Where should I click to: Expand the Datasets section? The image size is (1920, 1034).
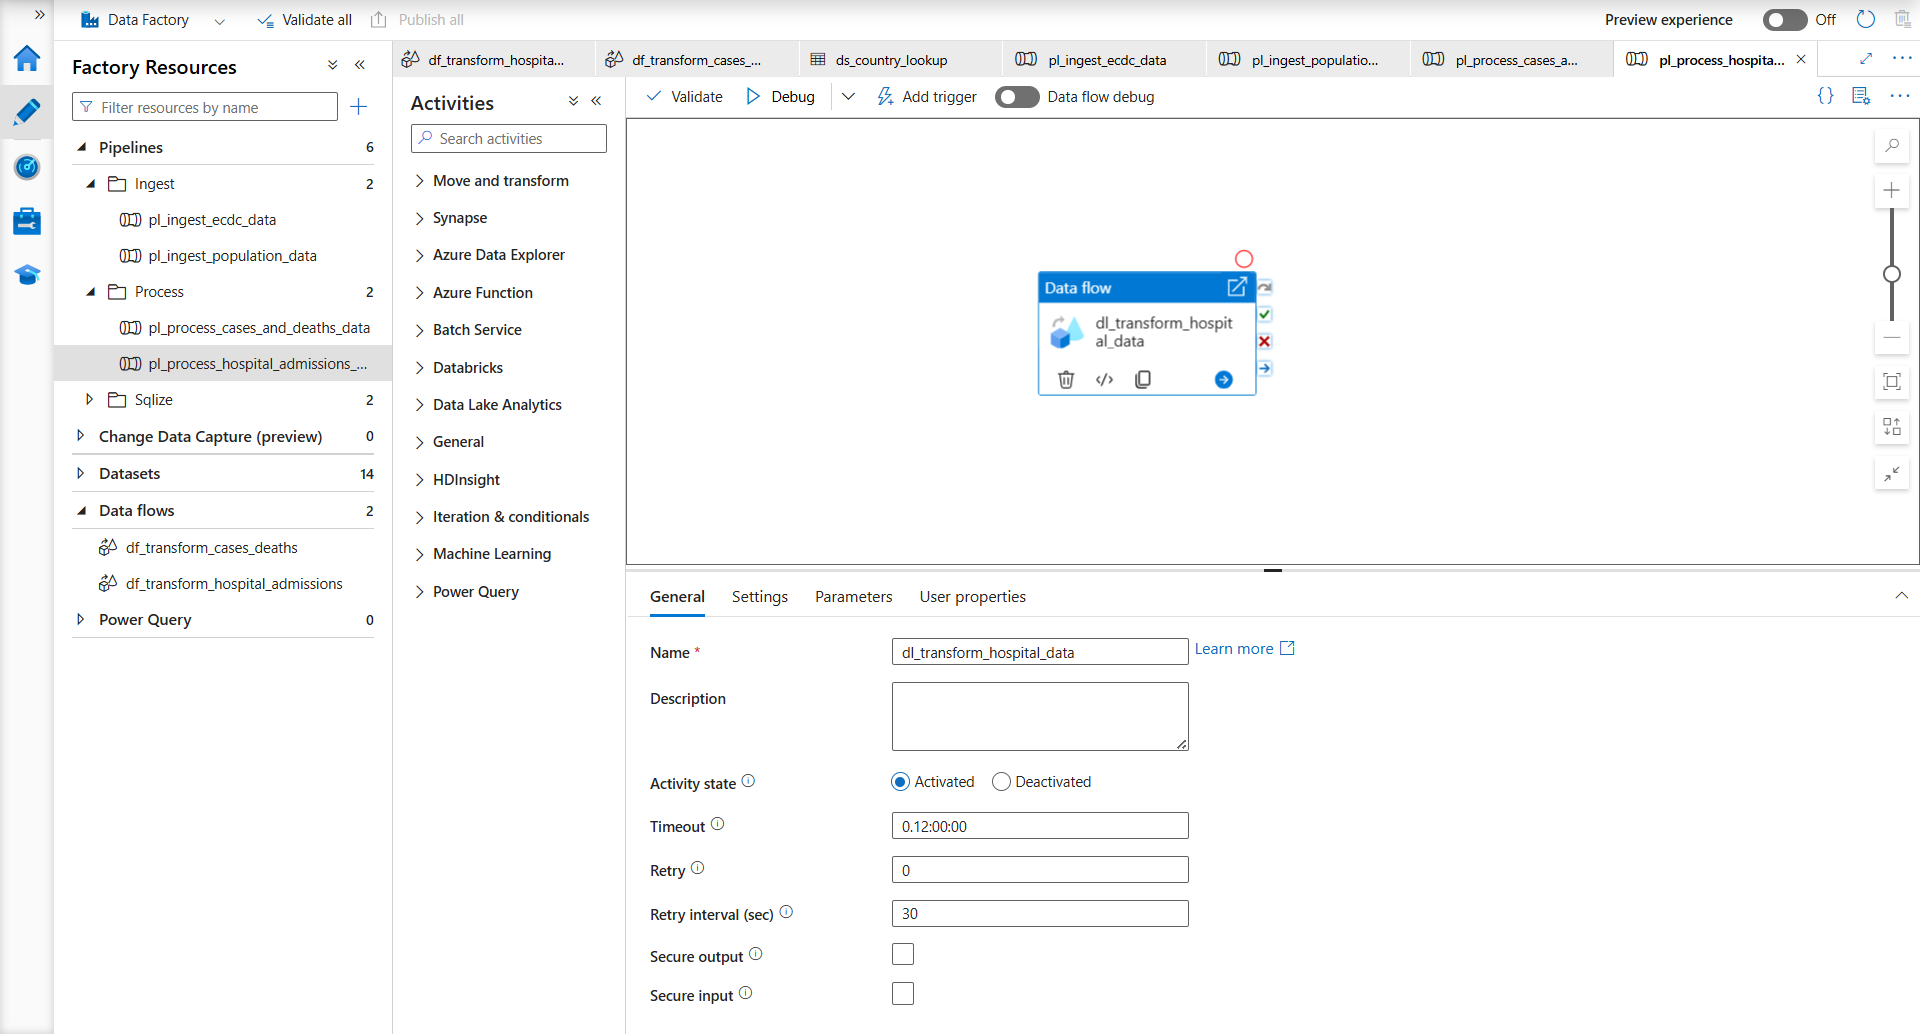coord(81,473)
